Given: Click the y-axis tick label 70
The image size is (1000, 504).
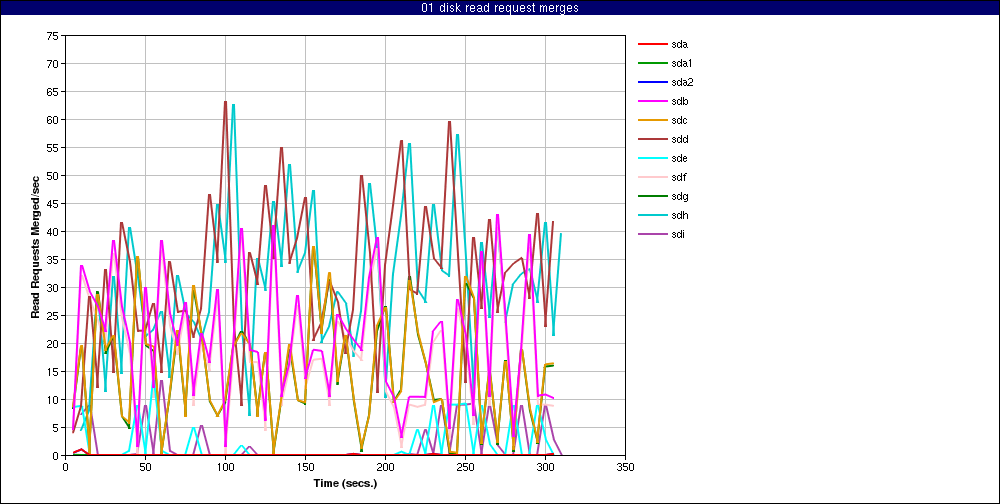Looking at the screenshot, I should click(53, 64).
